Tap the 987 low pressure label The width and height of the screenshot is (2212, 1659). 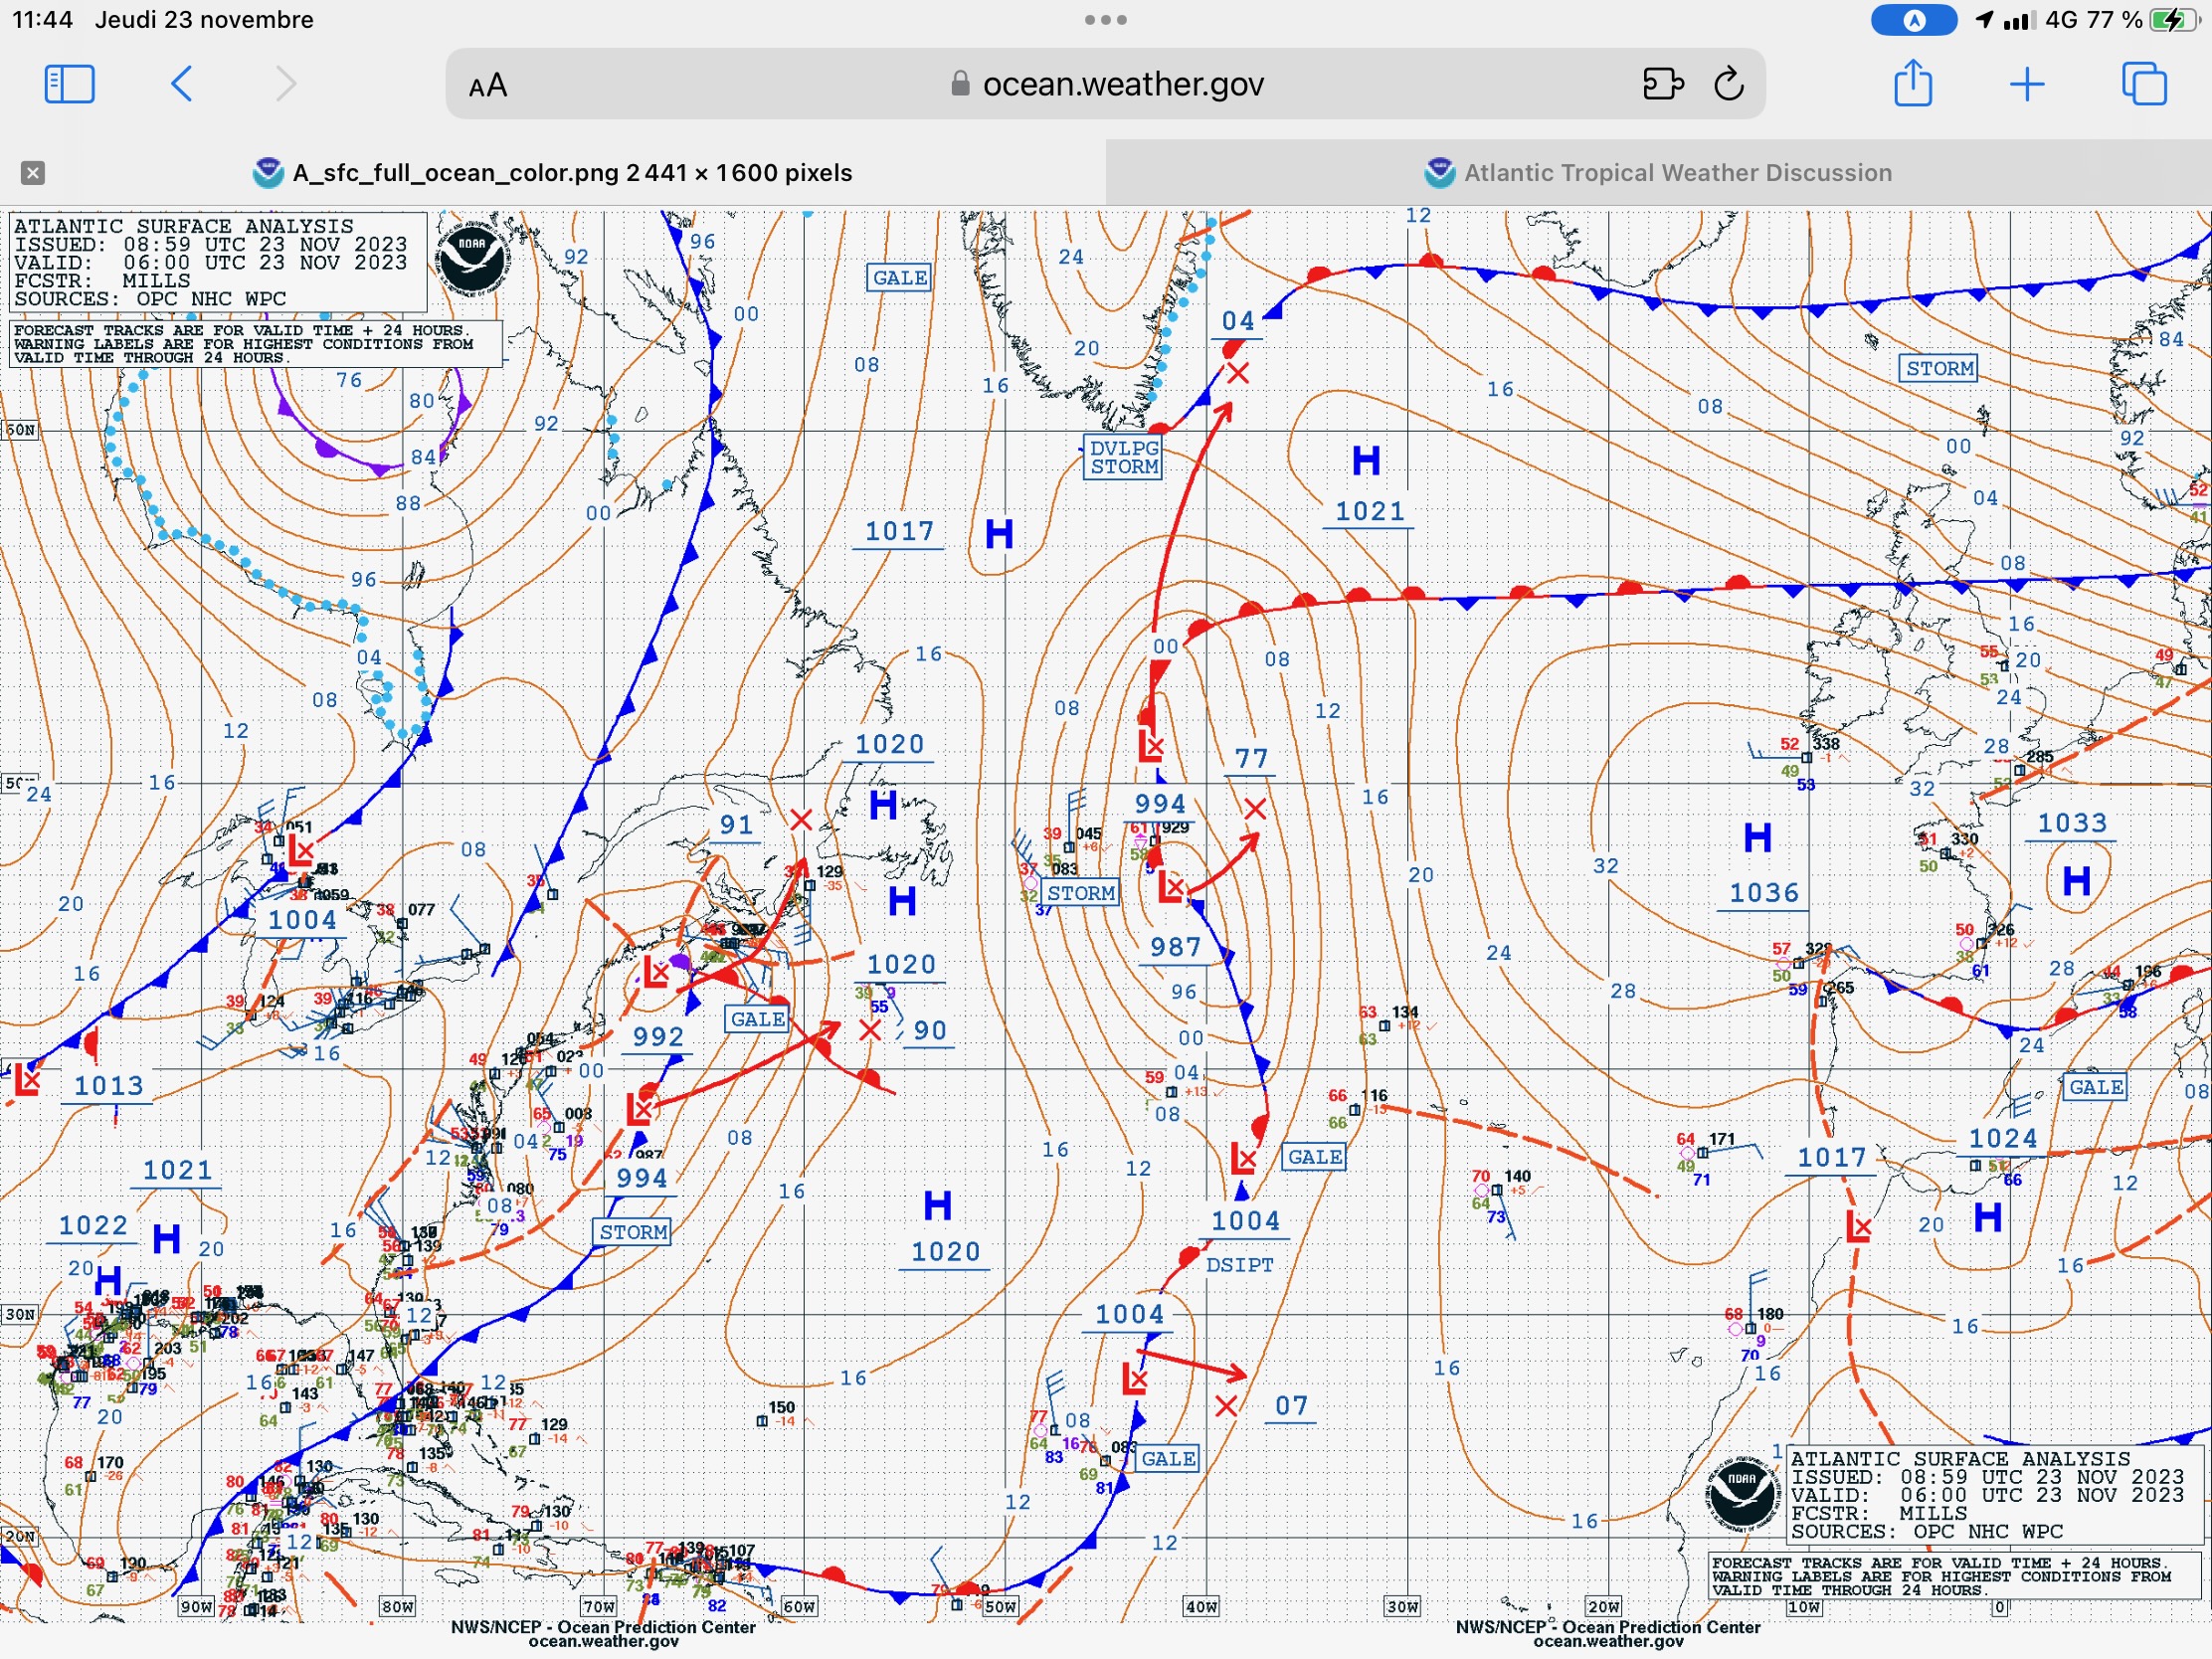pyautogui.click(x=1175, y=947)
